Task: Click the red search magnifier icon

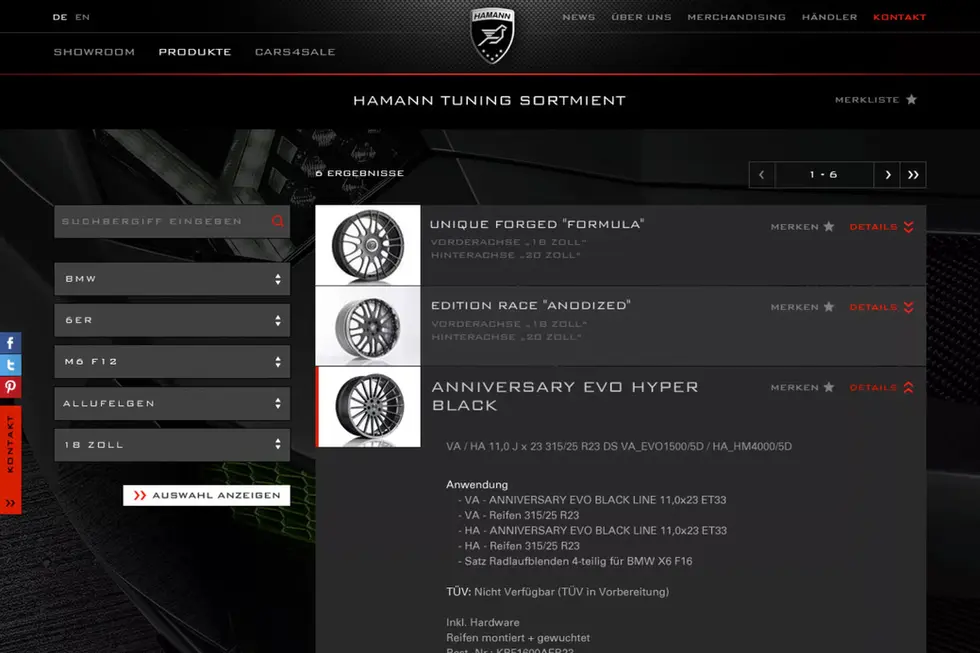Action: 278,221
